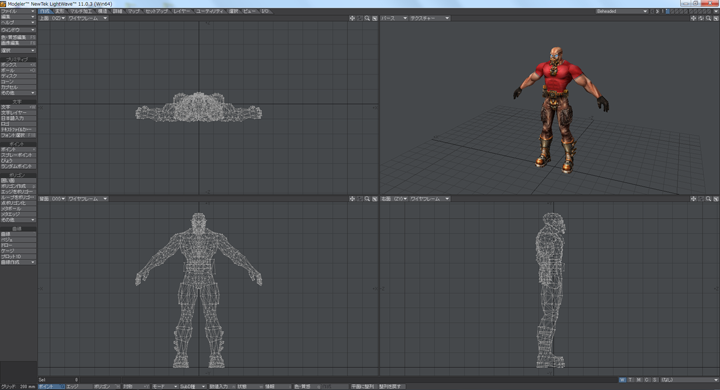
Task: Expand その他 under primitives section
Action: tap(18, 93)
